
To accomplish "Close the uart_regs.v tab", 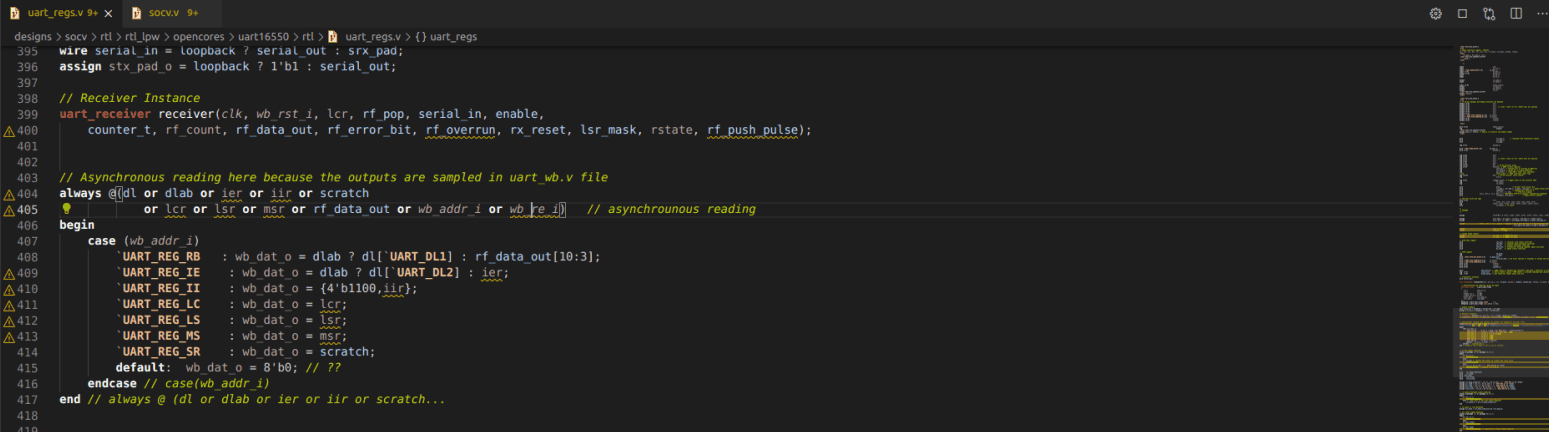I will (x=108, y=14).
